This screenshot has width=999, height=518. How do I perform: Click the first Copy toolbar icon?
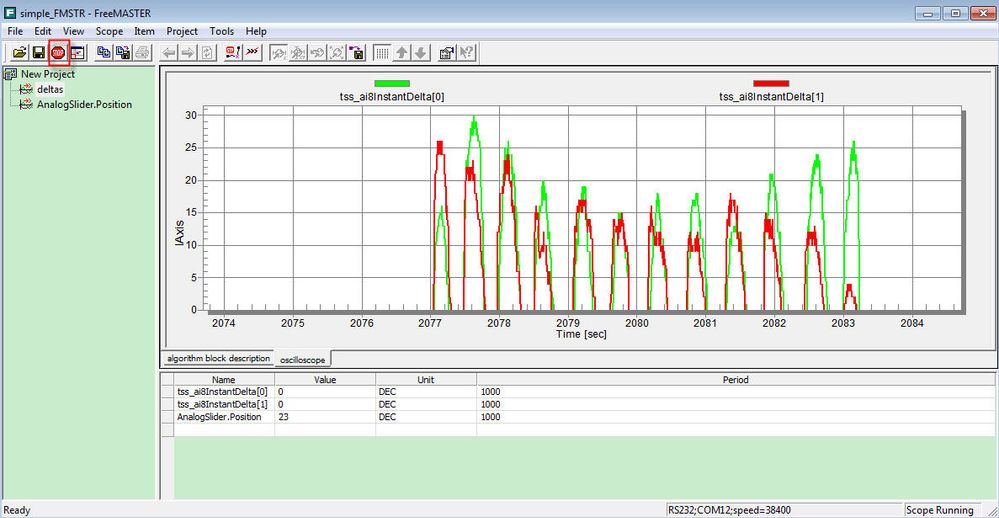tap(103, 52)
